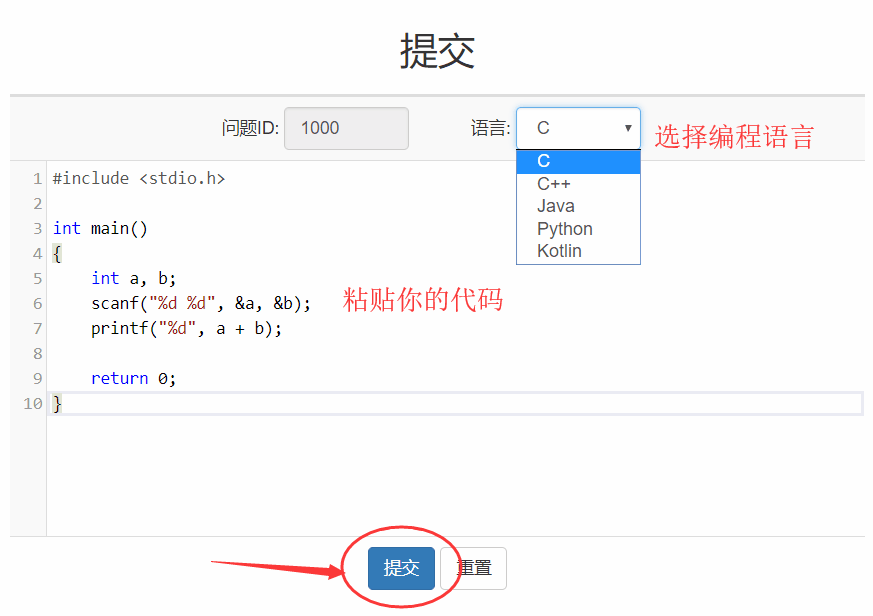Image resolution: width=873 pixels, height=616 pixels.
Task: Click the closing brace on line 10
Action: [57, 404]
